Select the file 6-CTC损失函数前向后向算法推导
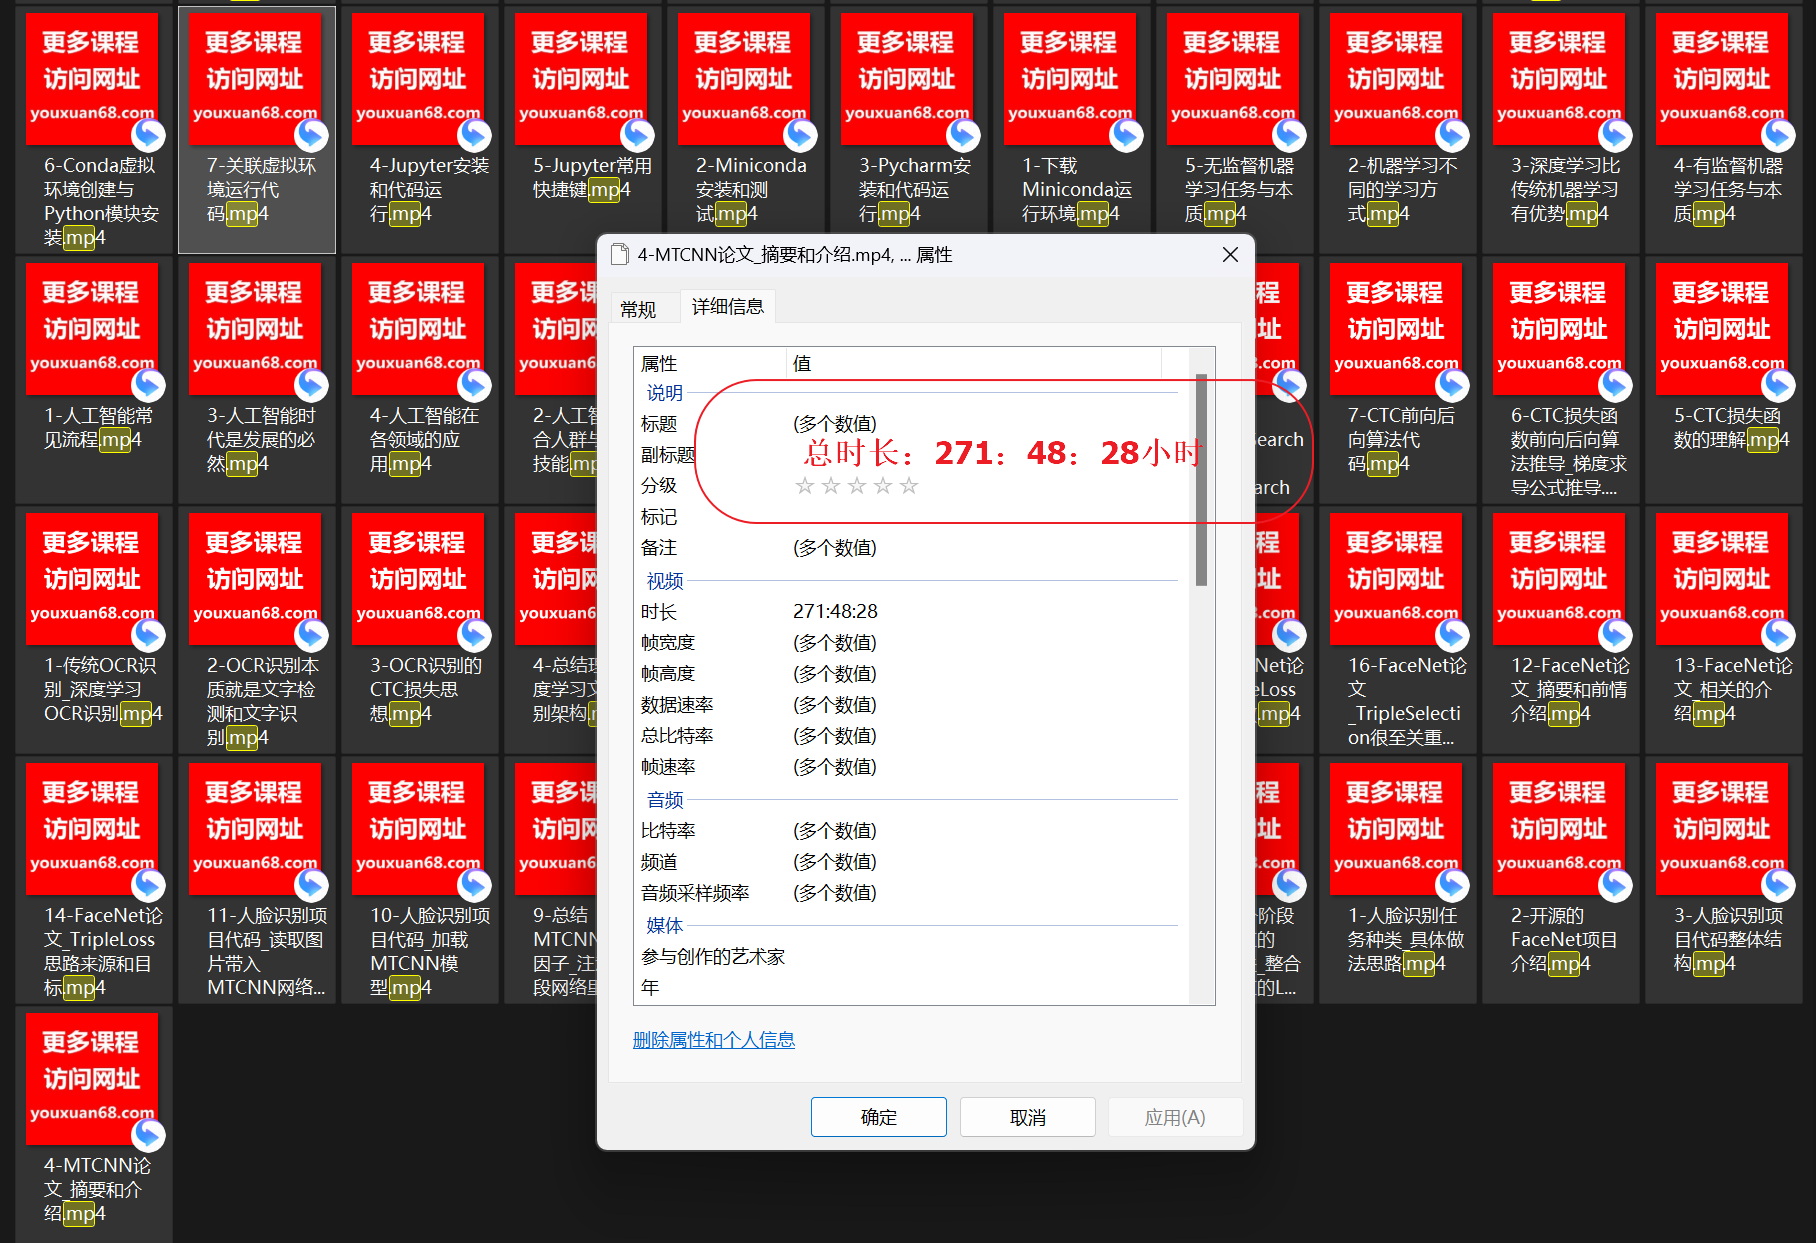1816x1243 pixels. [x=1560, y=380]
